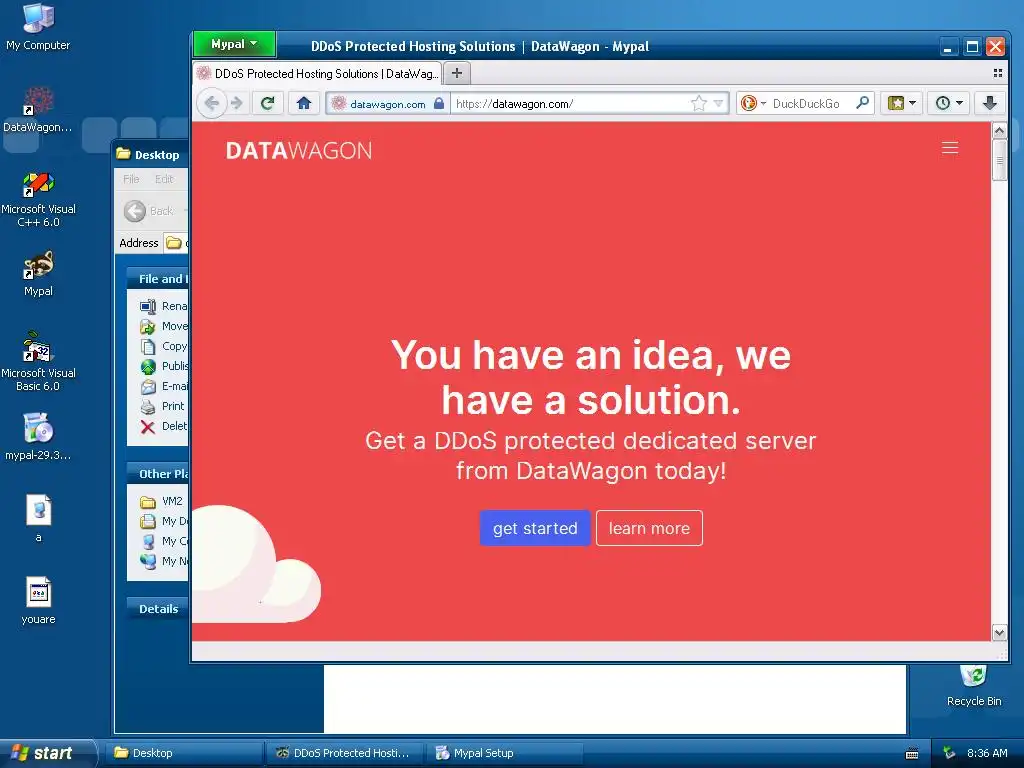The height and width of the screenshot is (768, 1024).
Task: Expand the Details panel header
Action: click(157, 609)
